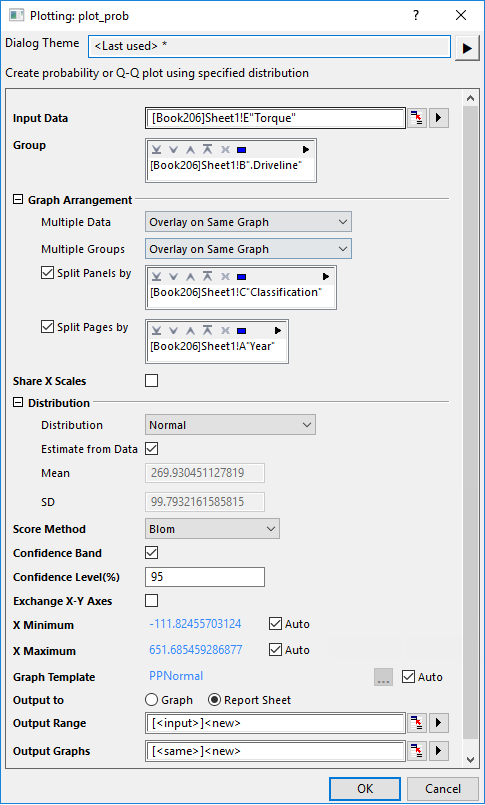Screen dimensions: 485x805
Task: Click remove (X) icon in Split Panels box
Action: pyautogui.click(x=224, y=277)
